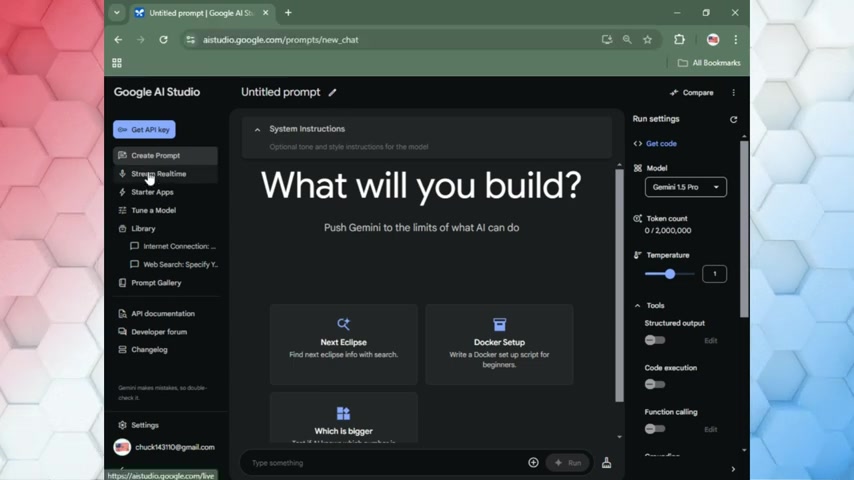
Task: Click the Model section icon
Action: point(637,168)
